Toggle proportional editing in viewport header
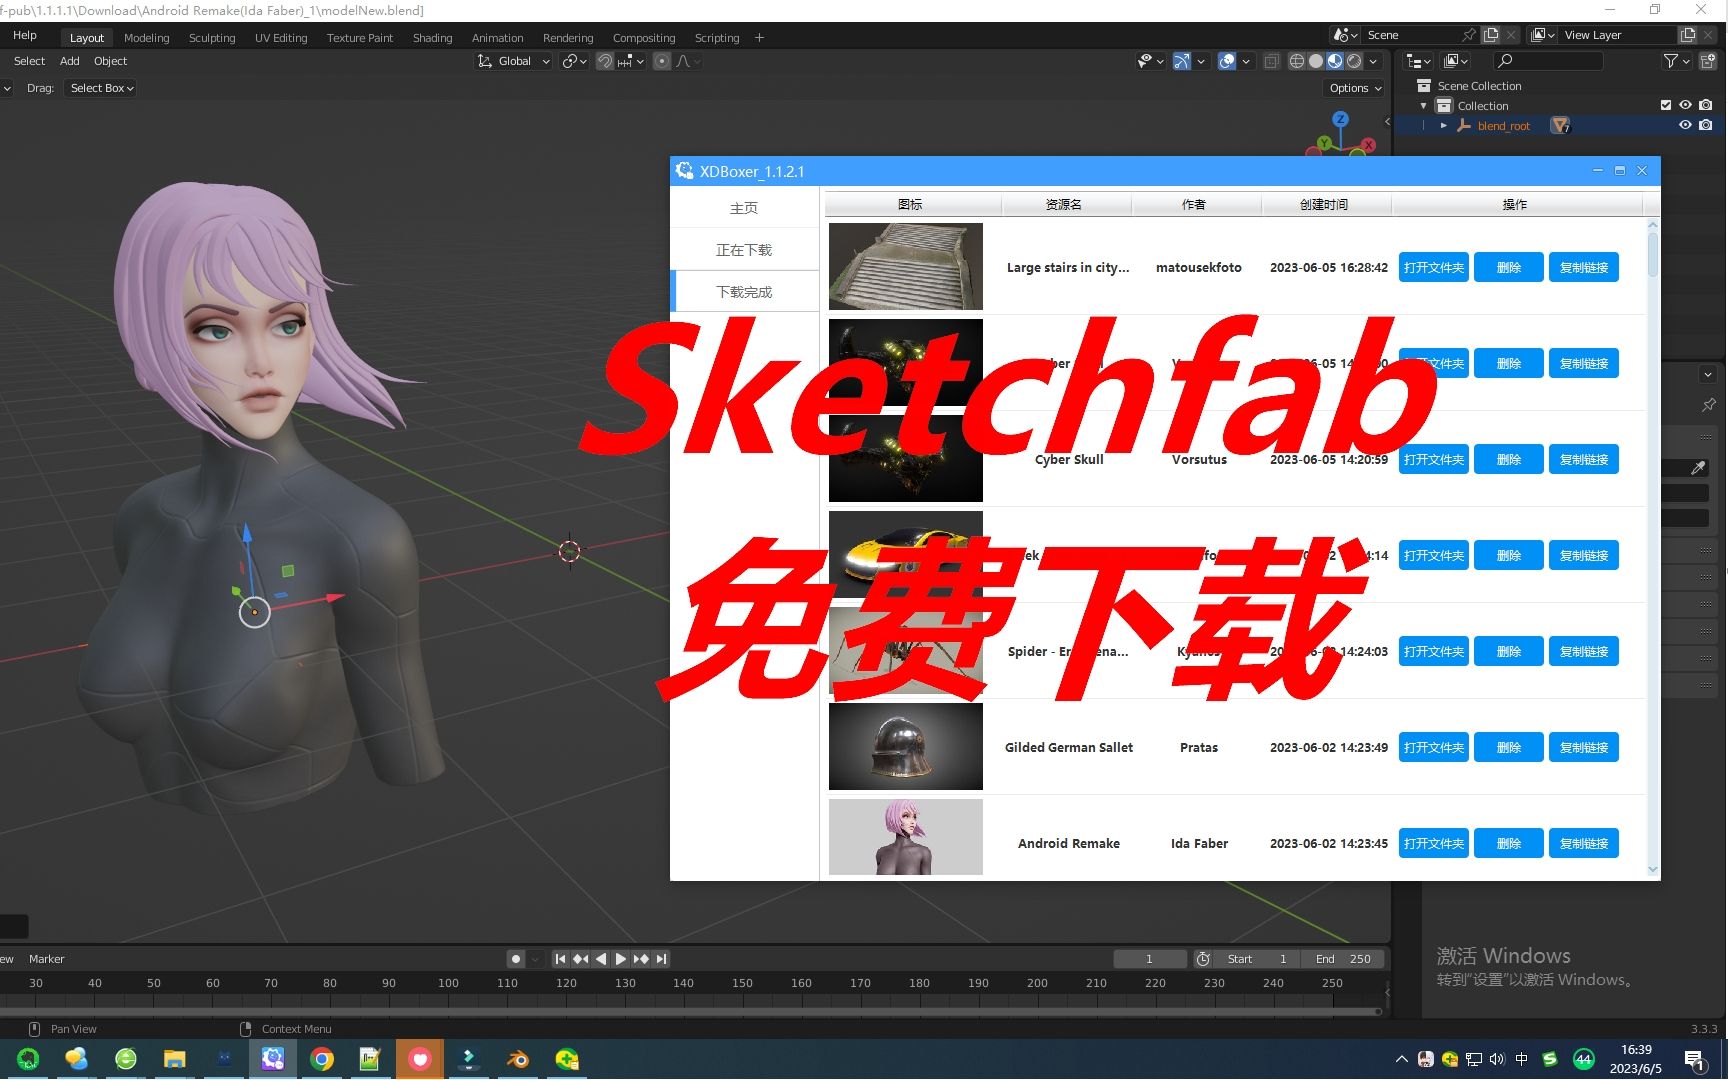Image resolution: width=1728 pixels, height=1080 pixels. pos(662,61)
